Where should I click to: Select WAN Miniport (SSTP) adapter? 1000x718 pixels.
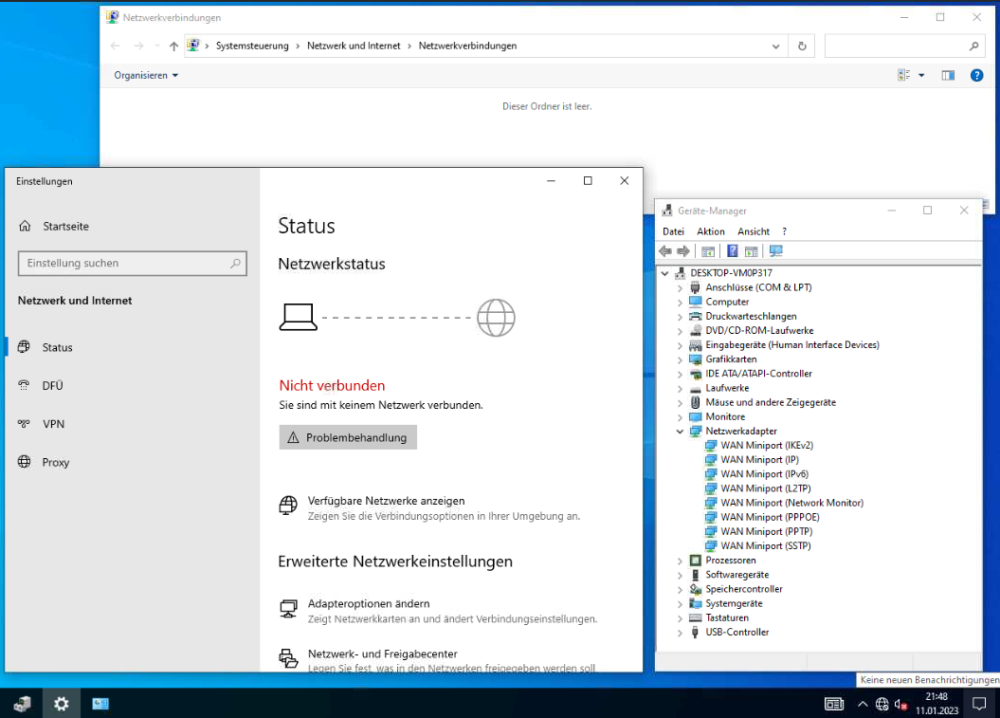click(x=766, y=546)
